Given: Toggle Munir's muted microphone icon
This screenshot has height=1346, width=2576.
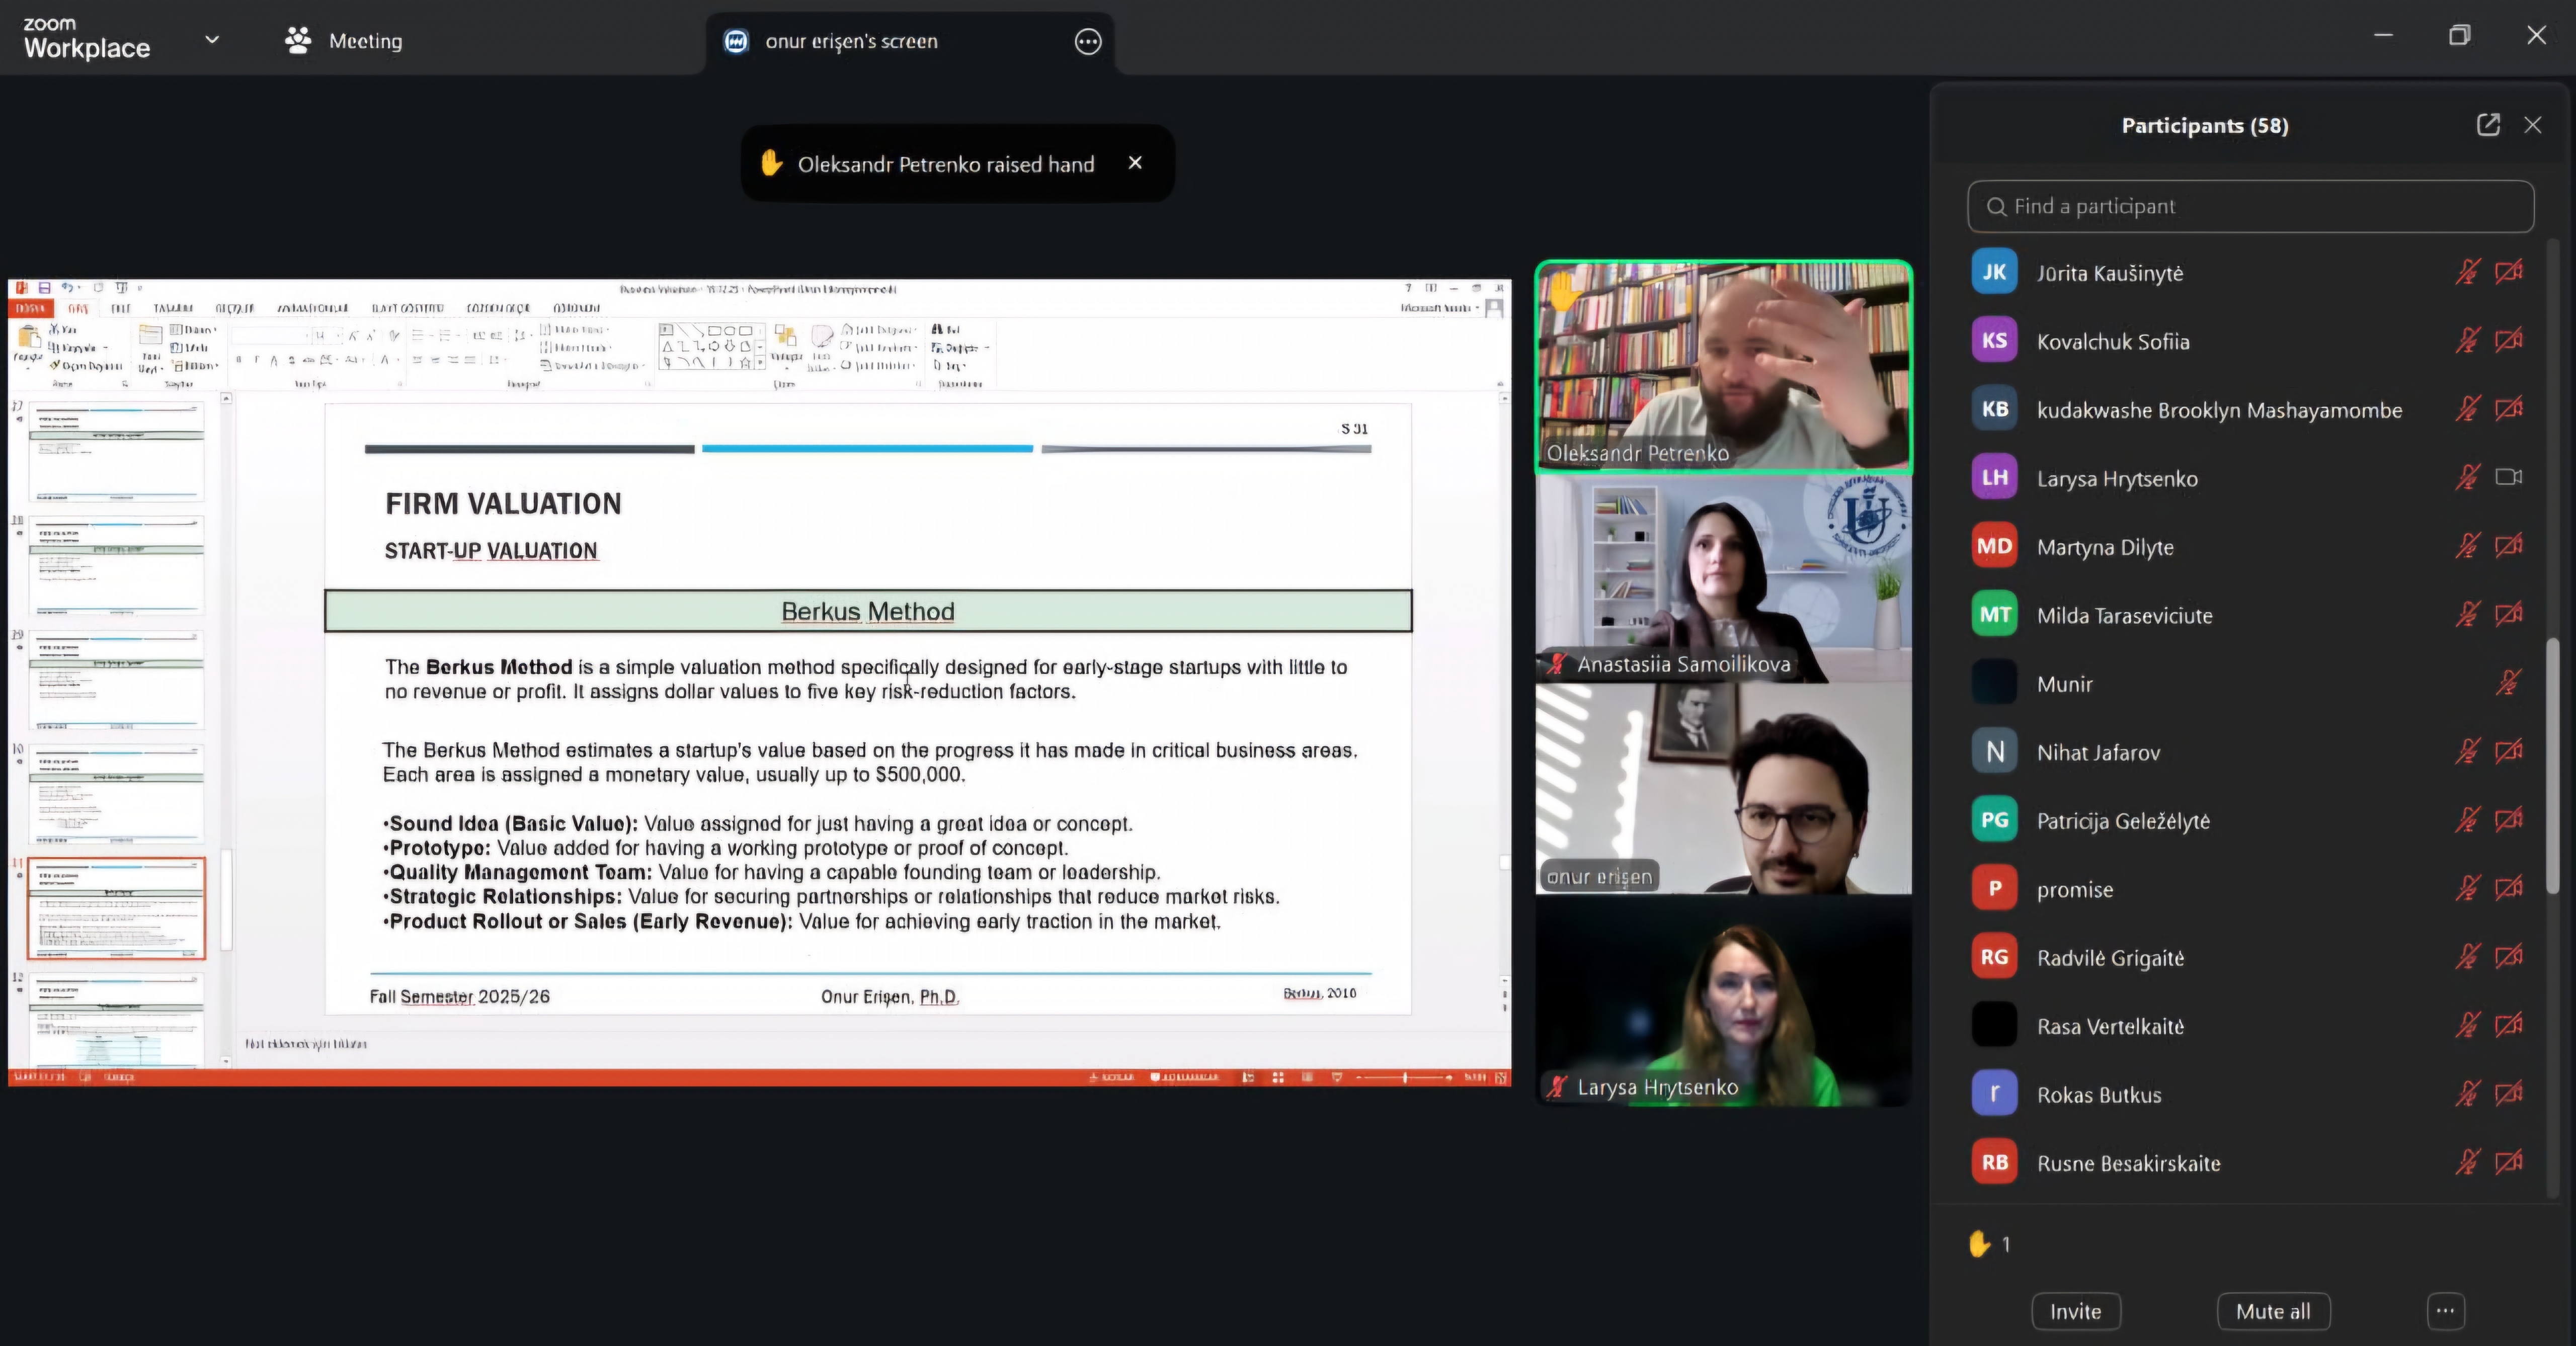Looking at the screenshot, I should [2508, 683].
